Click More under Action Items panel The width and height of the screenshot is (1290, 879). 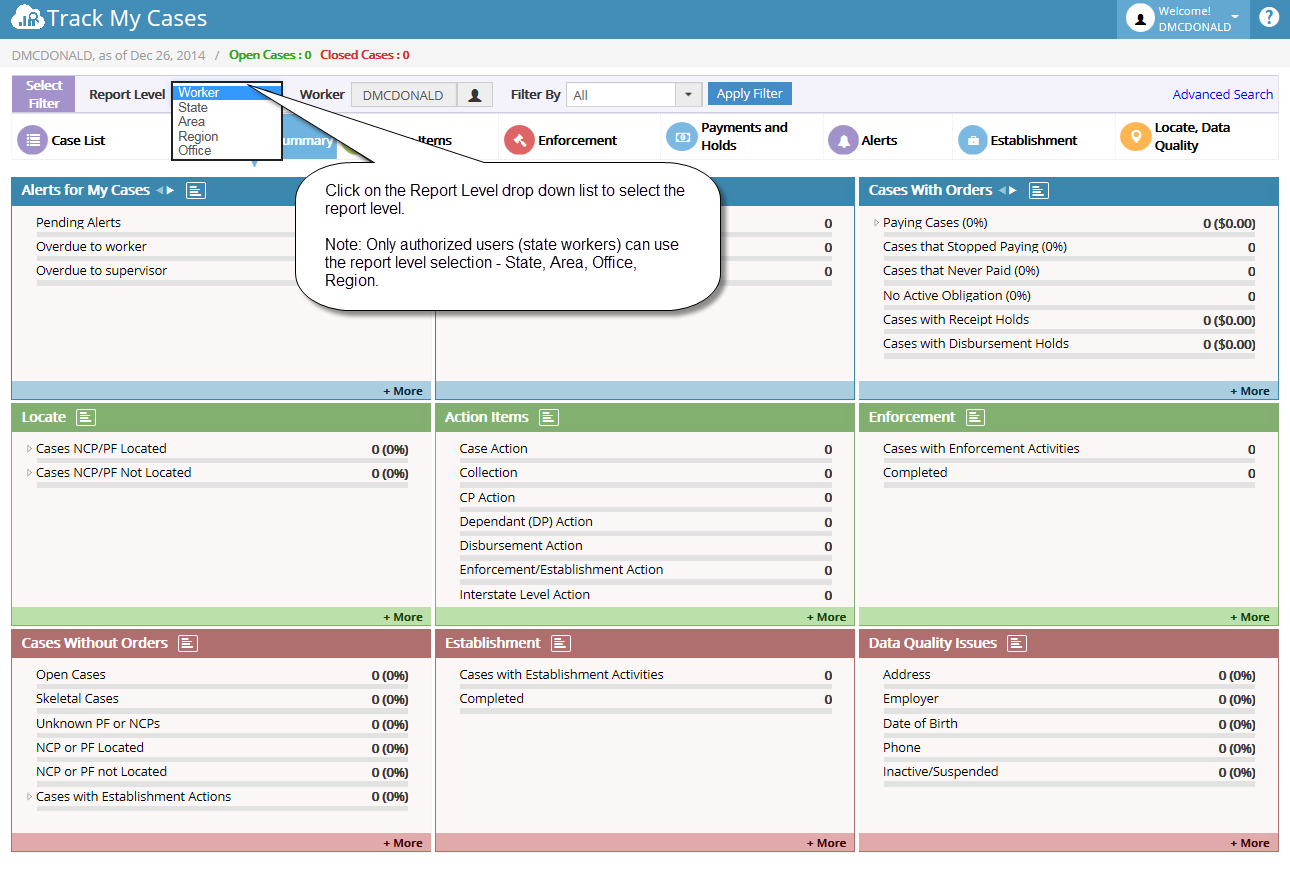point(826,617)
